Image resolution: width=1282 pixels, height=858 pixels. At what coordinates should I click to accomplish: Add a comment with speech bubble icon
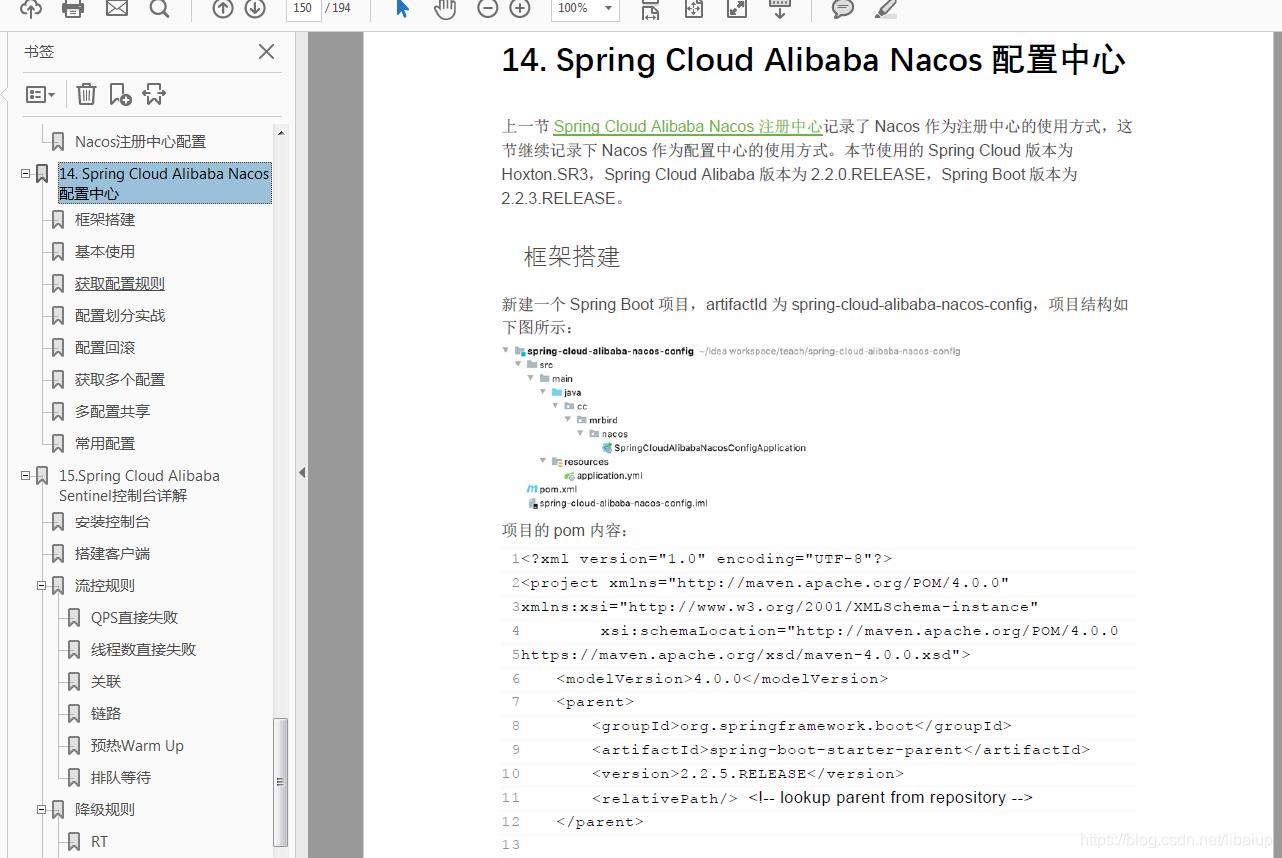coord(843,8)
